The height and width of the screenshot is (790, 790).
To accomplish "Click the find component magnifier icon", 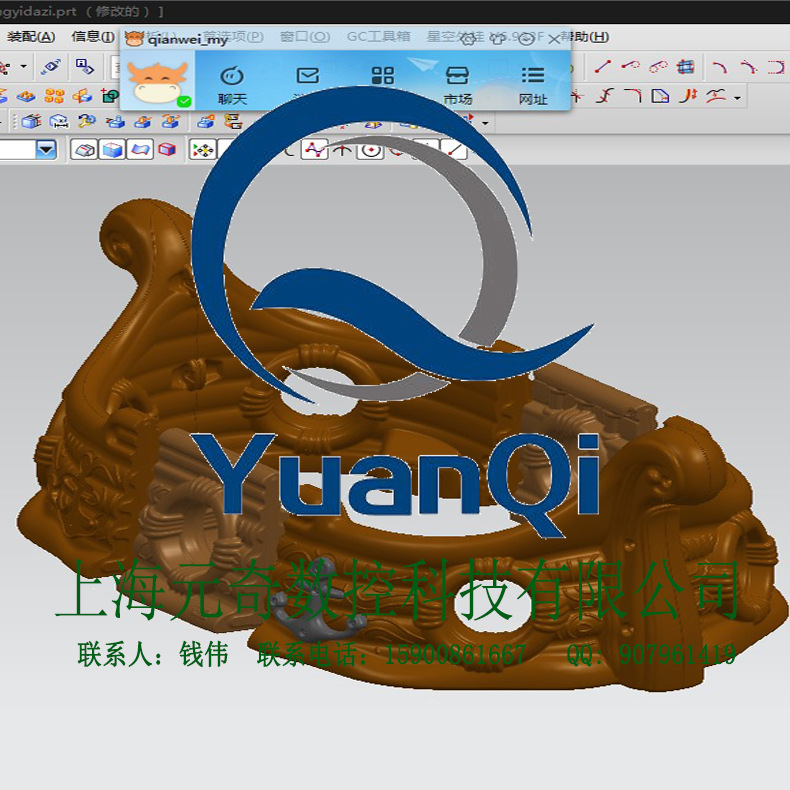I will coord(85,67).
